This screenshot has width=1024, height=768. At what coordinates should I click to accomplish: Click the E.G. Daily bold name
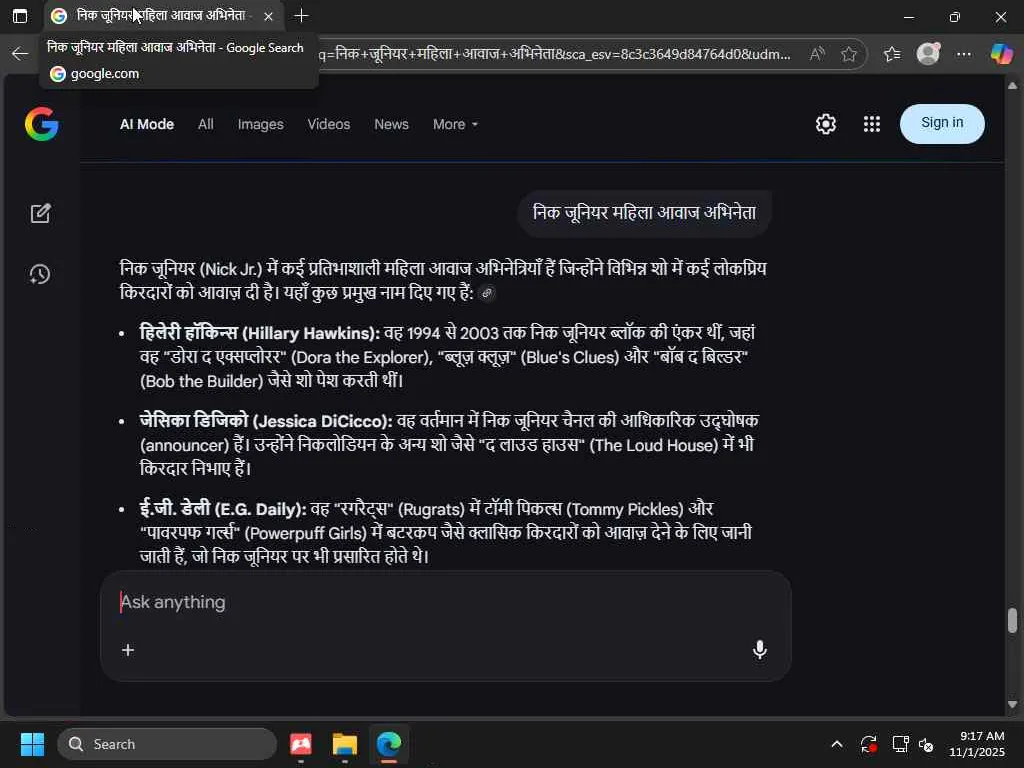[x=223, y=509]
